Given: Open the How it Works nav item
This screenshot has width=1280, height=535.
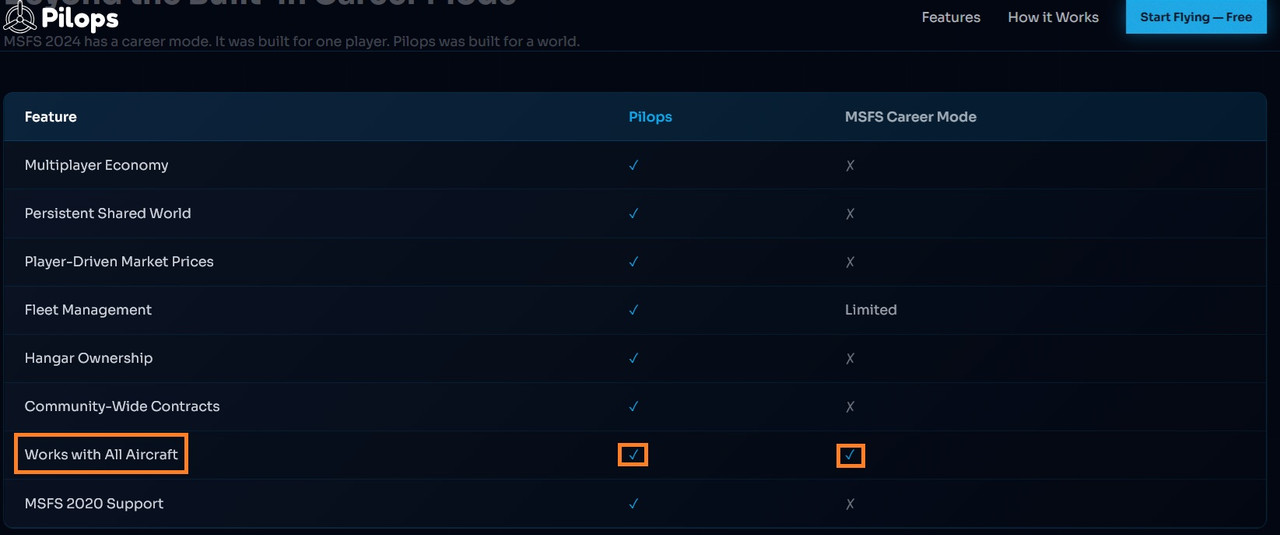Looking at the screenshot, I should pyautogui.click(x=1053, y=17).
